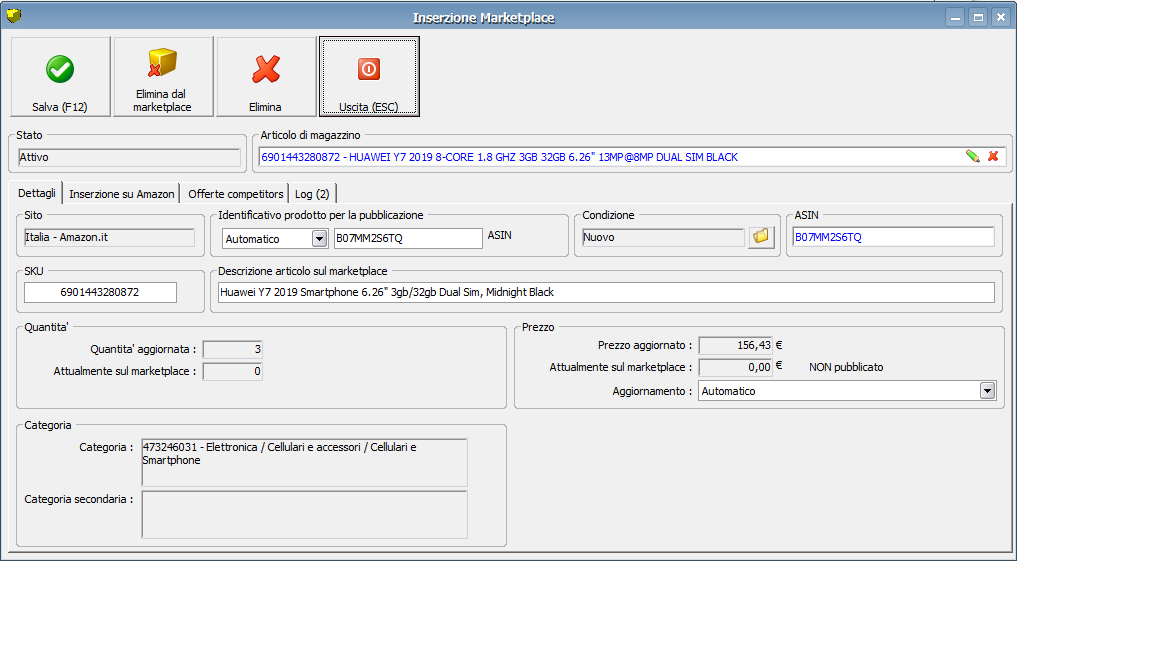Click the Condizione field showing Nuovo
Screen dimensions: 1152x648
click(663, 237)
